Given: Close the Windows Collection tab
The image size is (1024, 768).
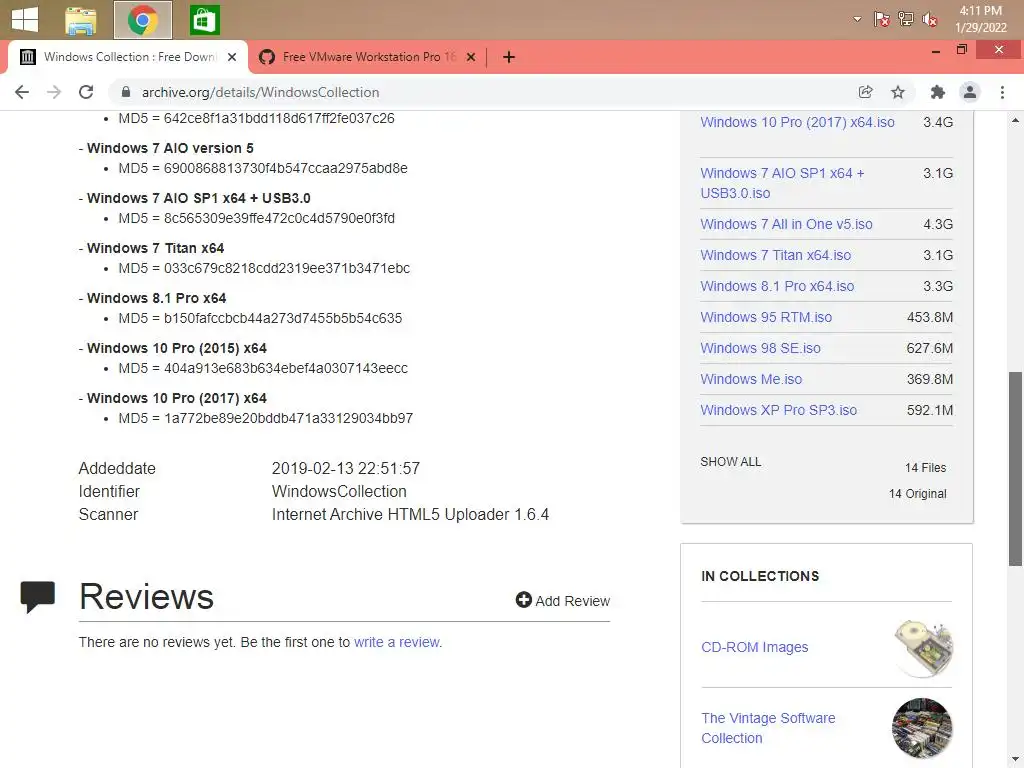Looking at the screenshot, I should pyautogui.click(x=232, y=57).
